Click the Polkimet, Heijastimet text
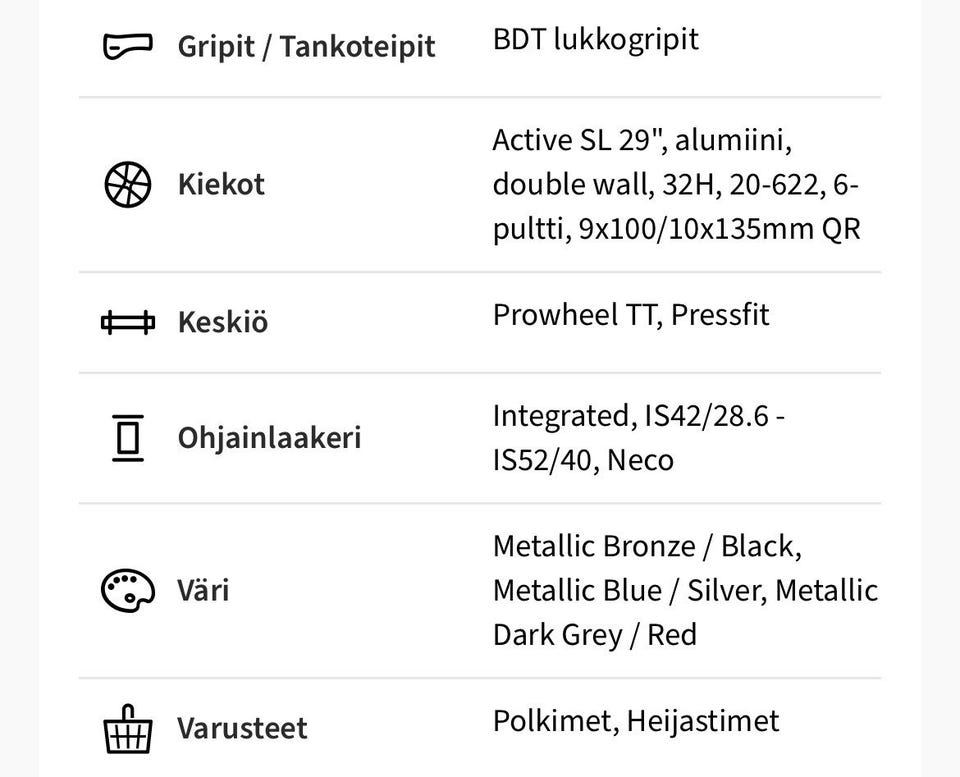This screenshot has width=960, height=777. 635,721
